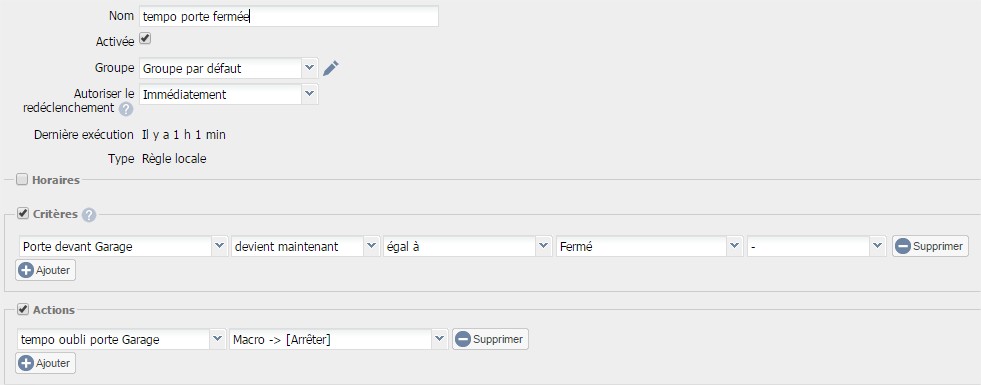Expand the devient maintenant dropdown
981x385 pixels.
(x=305, y=246)
